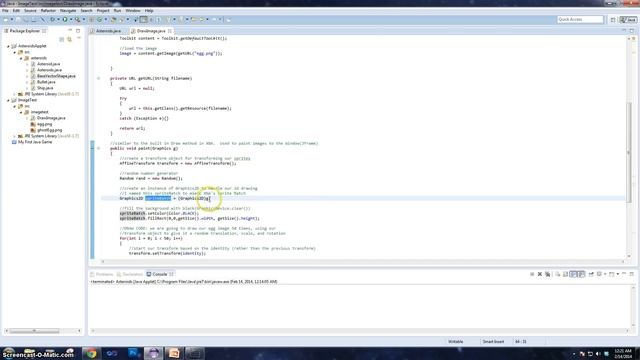
Task: Select My First Java Game project
Action: [x=35, y=142]
